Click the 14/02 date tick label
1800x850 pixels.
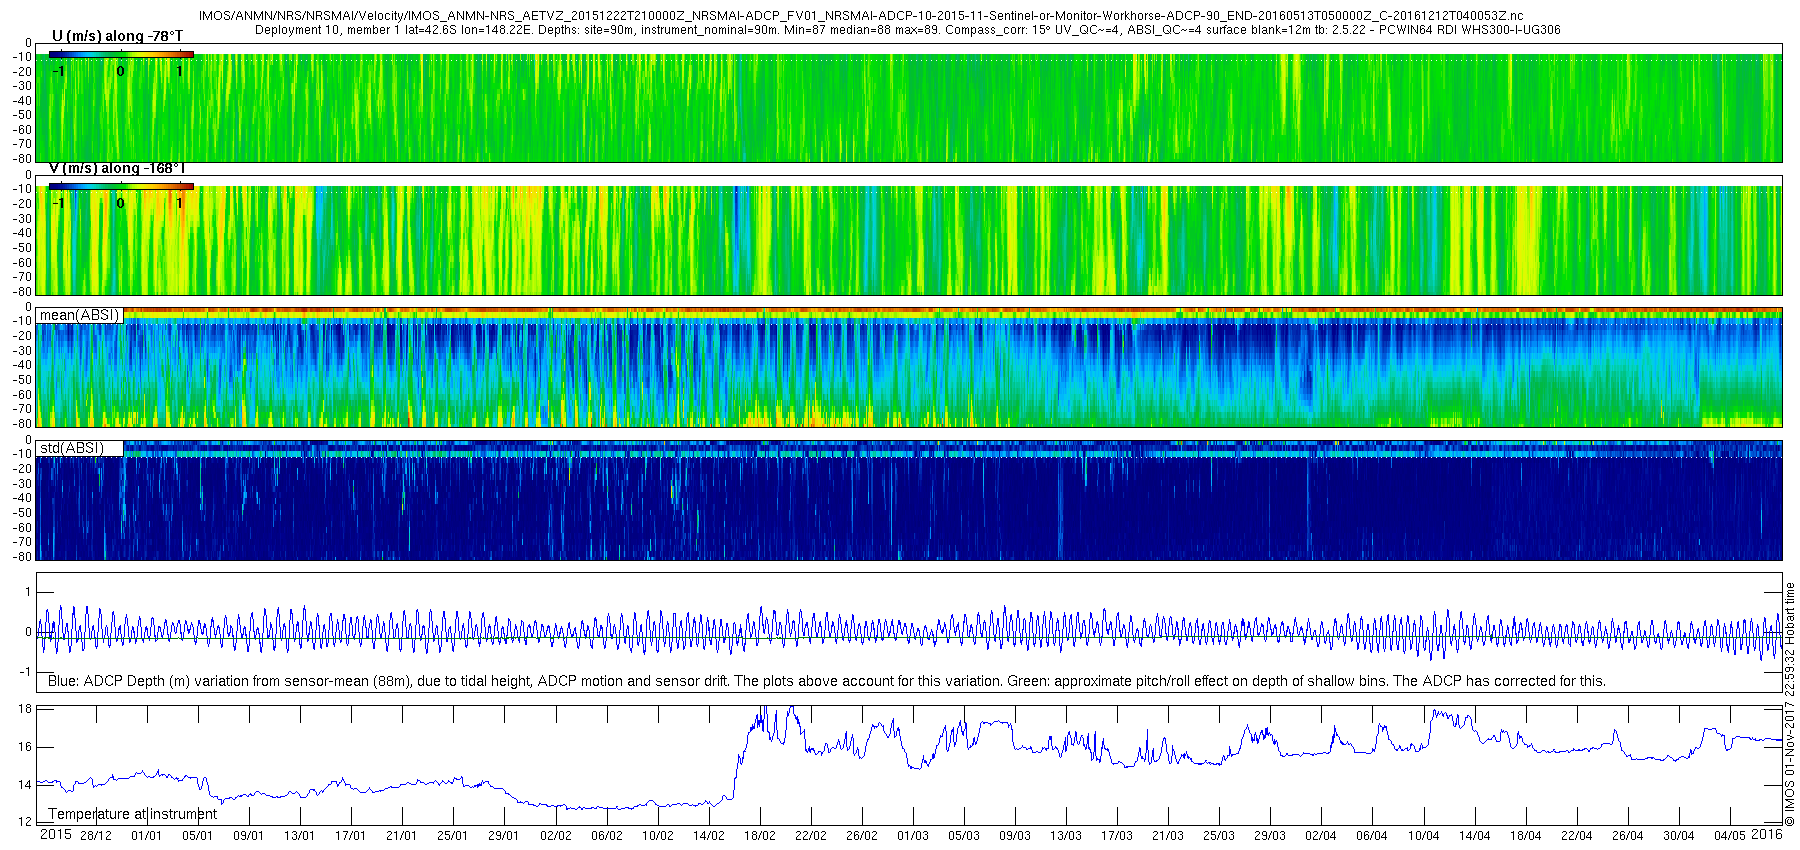[709, 836]
